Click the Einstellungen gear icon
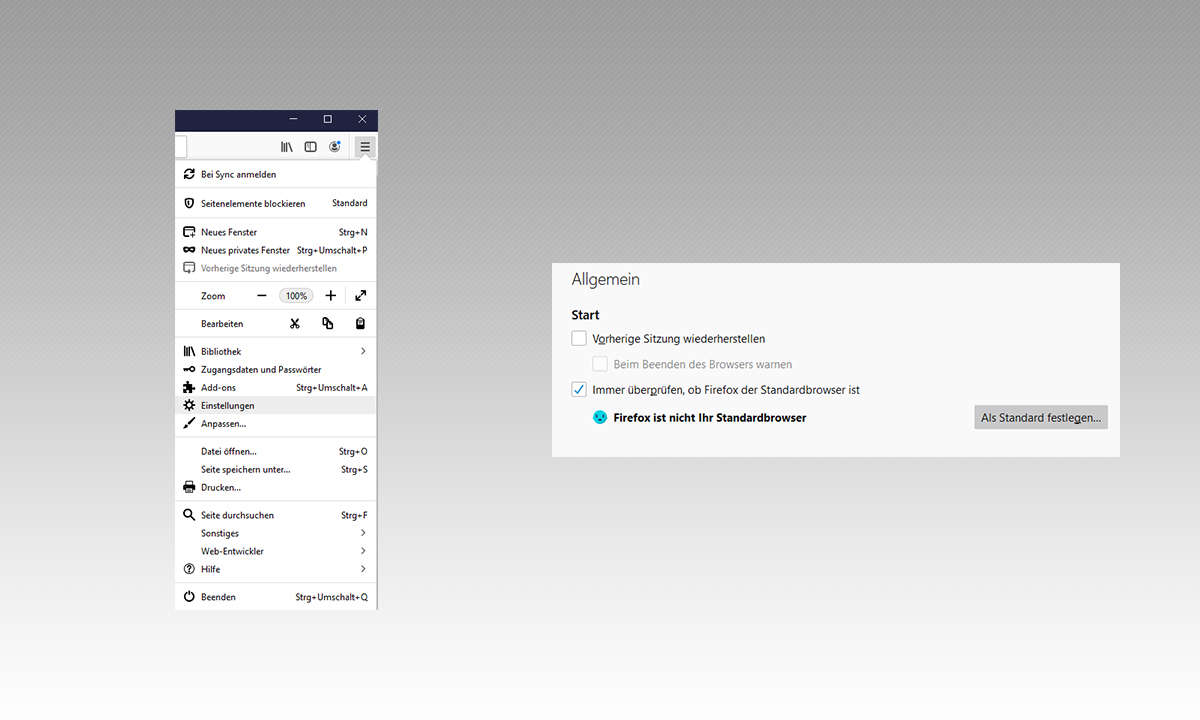The image size is (1200, 720). pyautogui.click(x=189, y=405)
